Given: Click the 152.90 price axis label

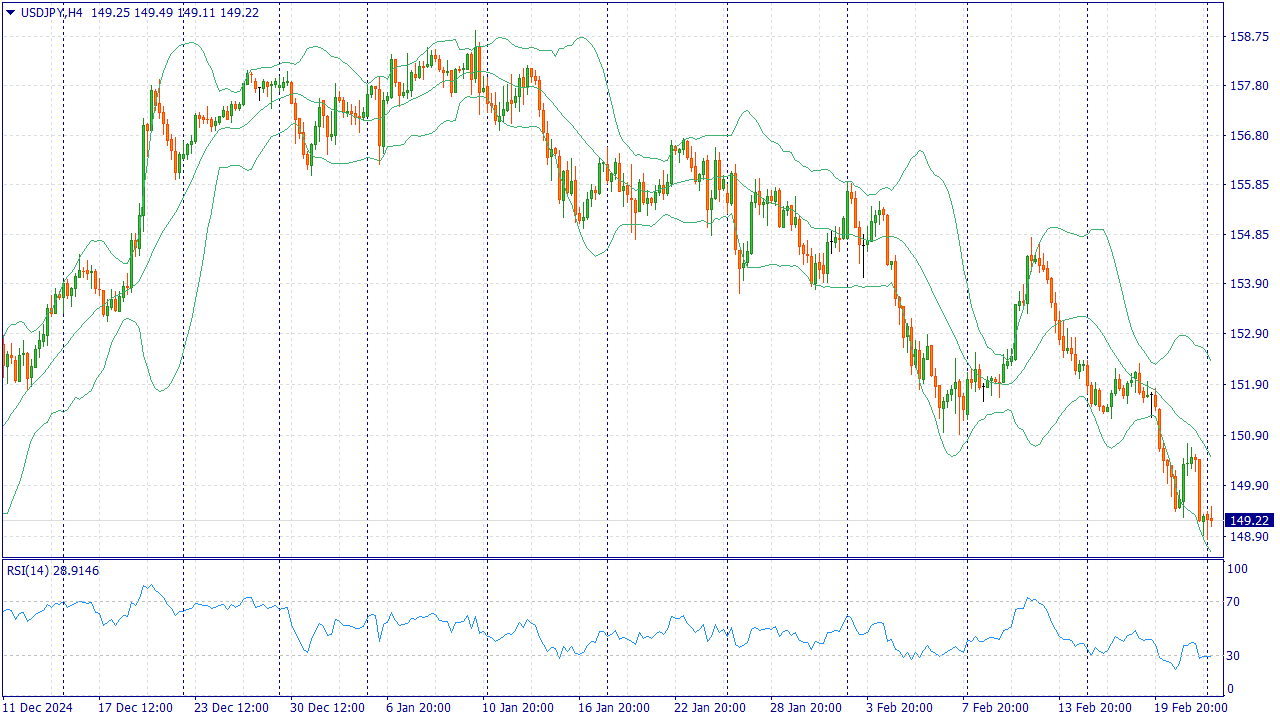Looking at the screenshot, I should point(1249,334).
